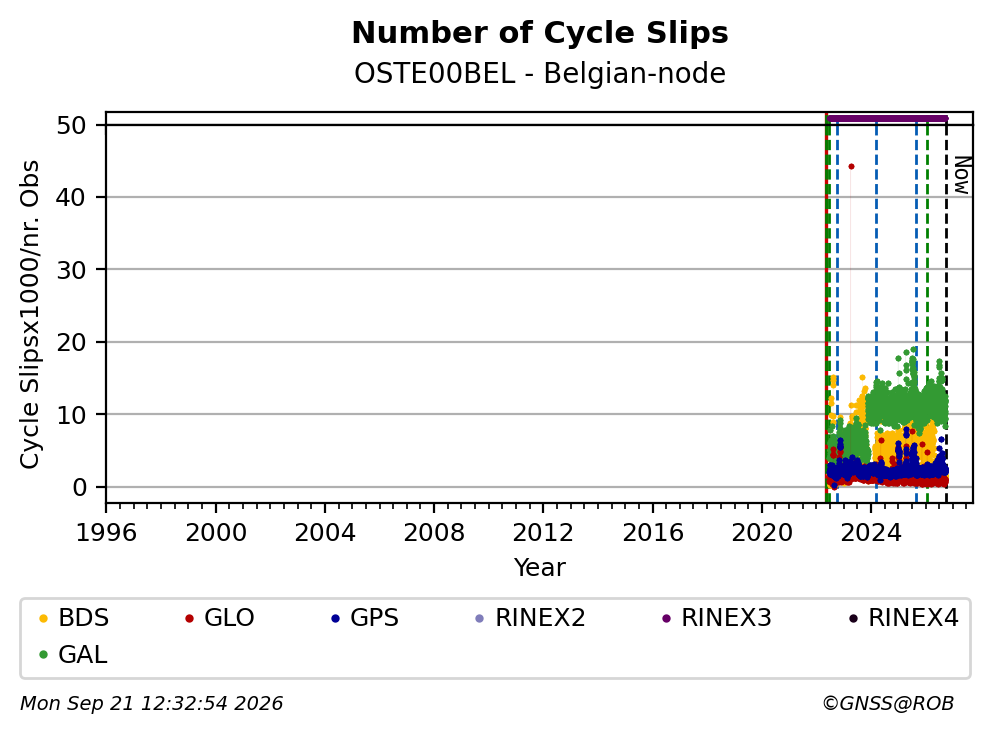
Task: Click the Cycle Slipsx1000/nr. Obs axis label
Action: tap(30, 314)
